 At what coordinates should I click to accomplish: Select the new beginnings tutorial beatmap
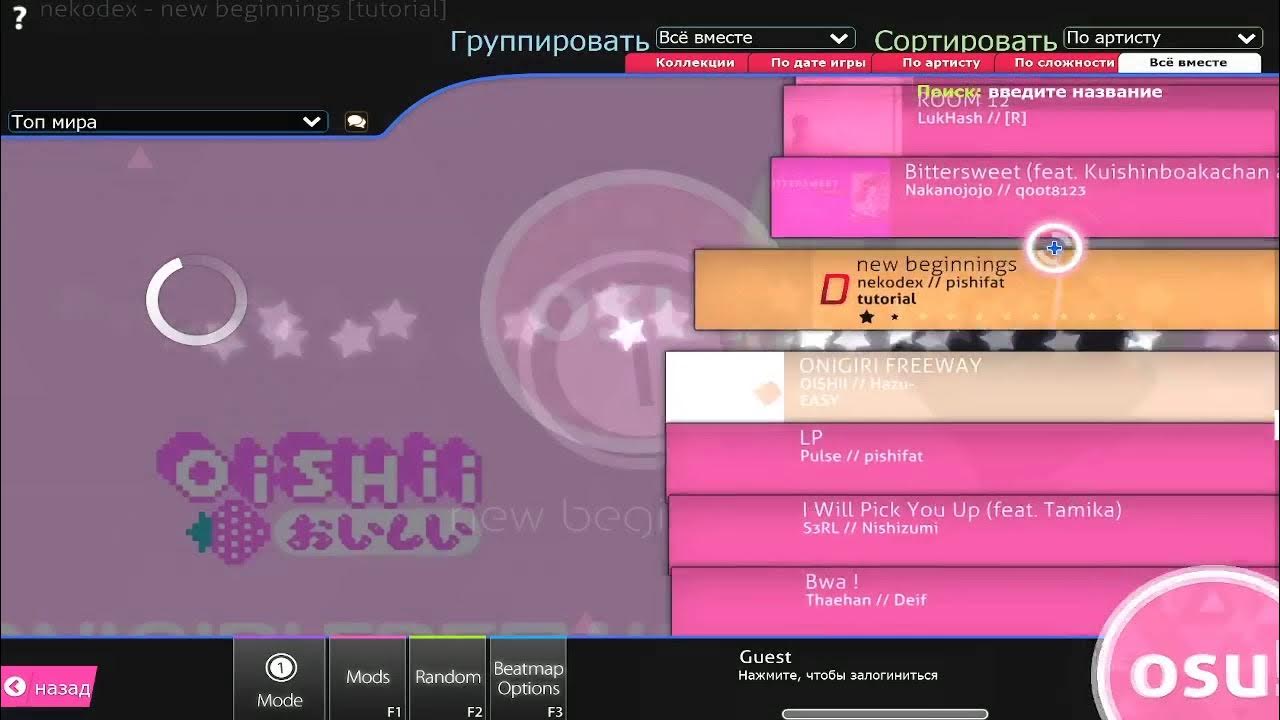(x=985, y=290)
